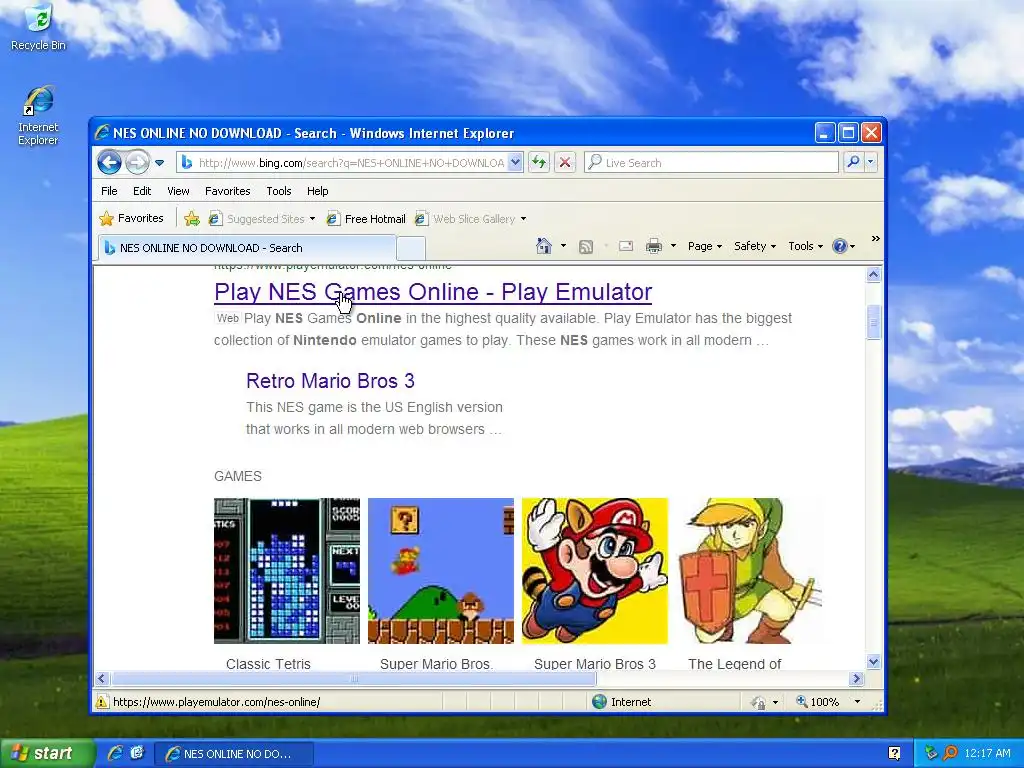Open the Edit menu
The height and width of the screenshot is (768, 1024).
tap(142, 191)
